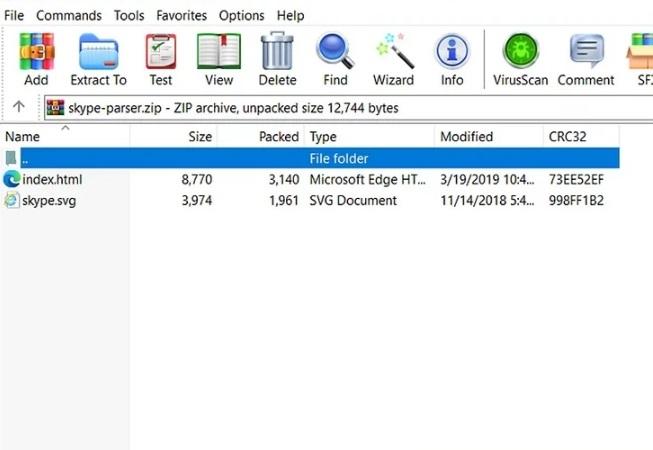The height and width of the screenshot is (450, 653).
Task: Sort by the CRC32 column header
Action: [x=581, y=136]
